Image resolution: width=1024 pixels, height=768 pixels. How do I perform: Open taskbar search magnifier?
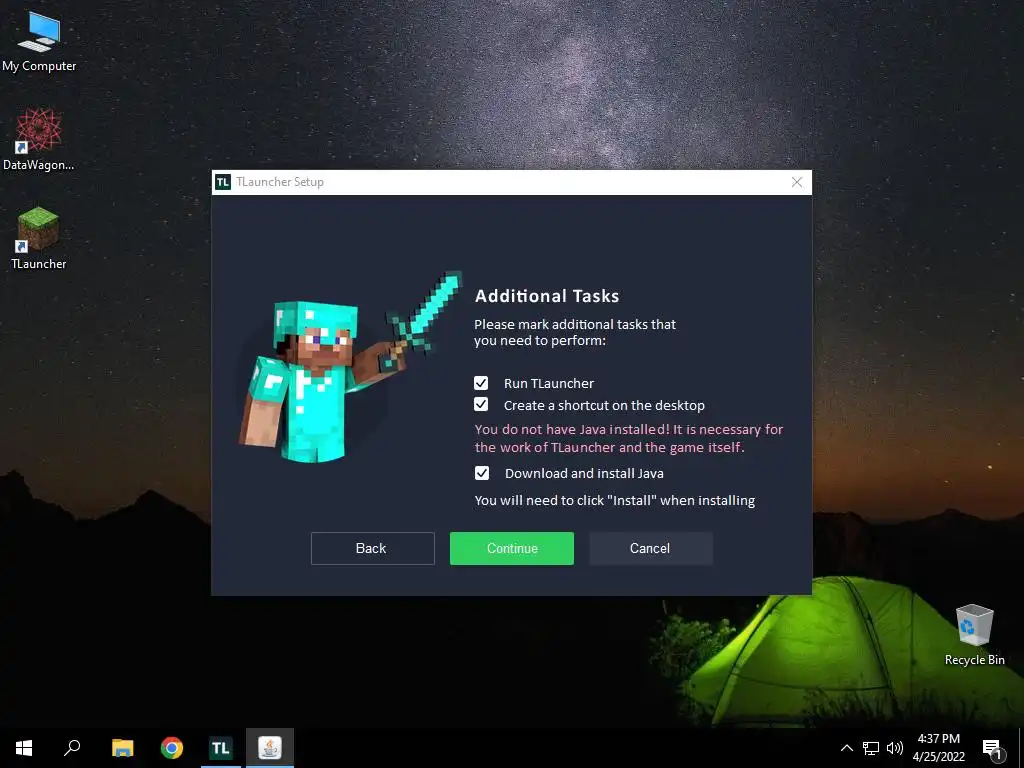[x=72, y=748]
